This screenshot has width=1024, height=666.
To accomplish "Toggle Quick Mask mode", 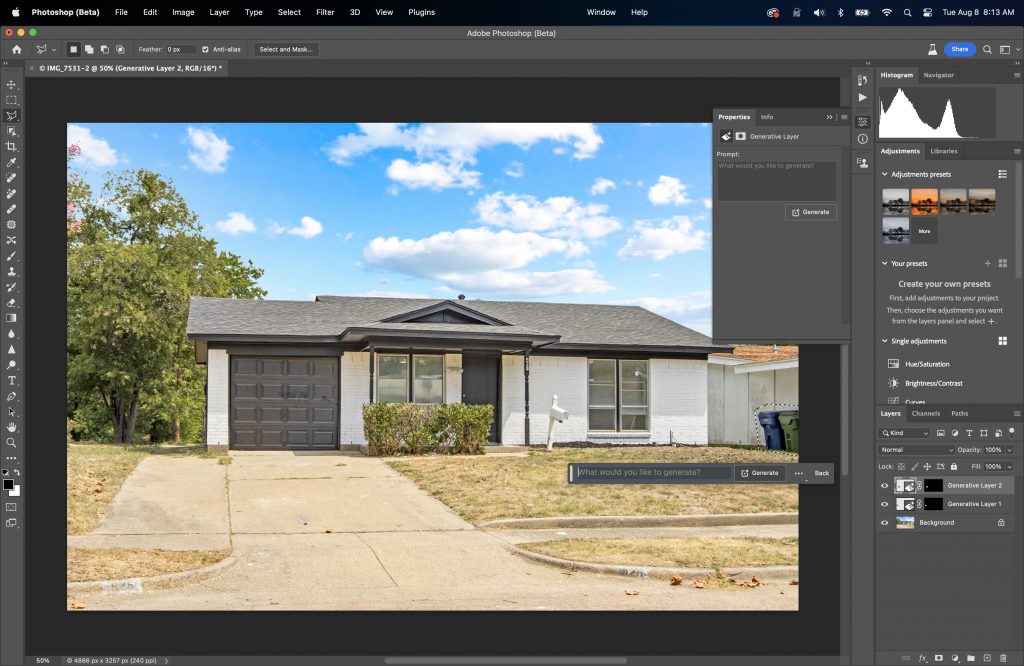I will pos(11,507).
